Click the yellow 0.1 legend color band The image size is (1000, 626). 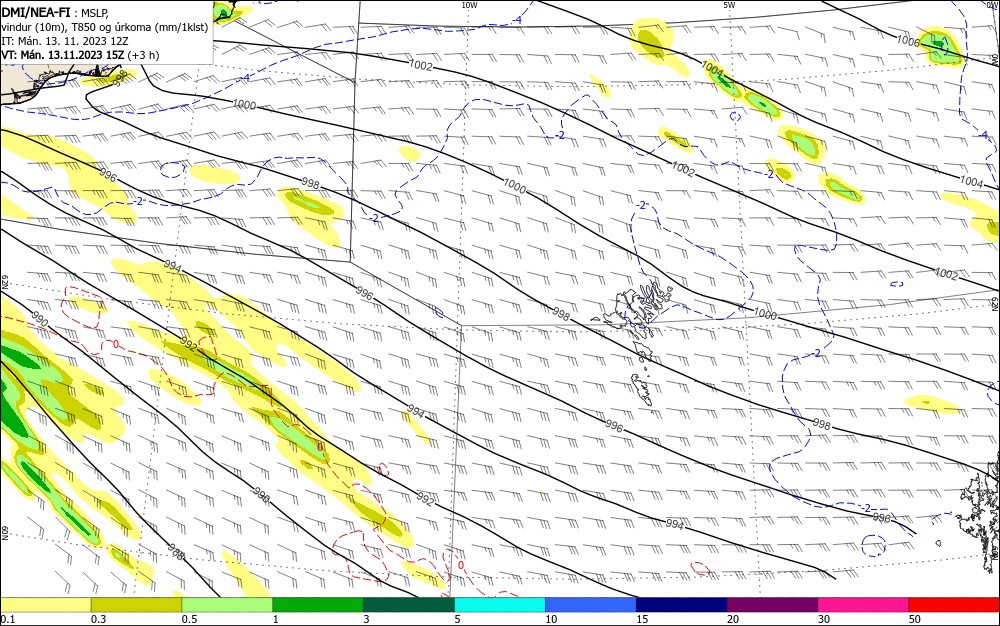click(45, 605)
